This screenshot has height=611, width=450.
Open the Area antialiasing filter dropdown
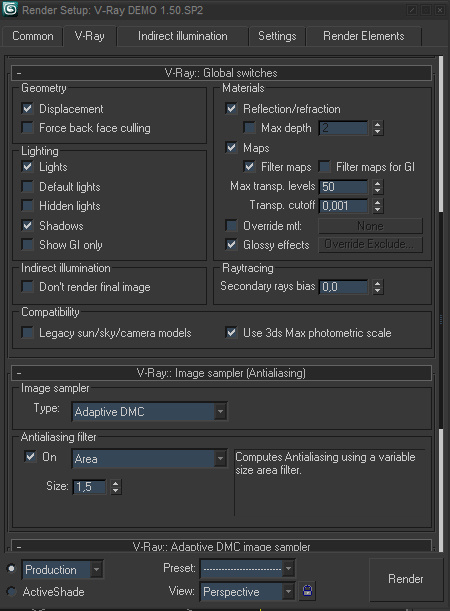tap(150, 459)
